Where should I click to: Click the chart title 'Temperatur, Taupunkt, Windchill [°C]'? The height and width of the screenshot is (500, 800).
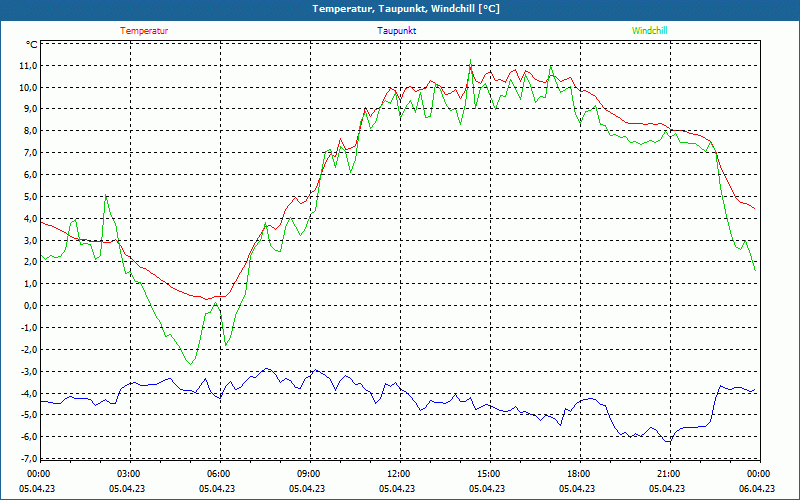coord(406,9)
